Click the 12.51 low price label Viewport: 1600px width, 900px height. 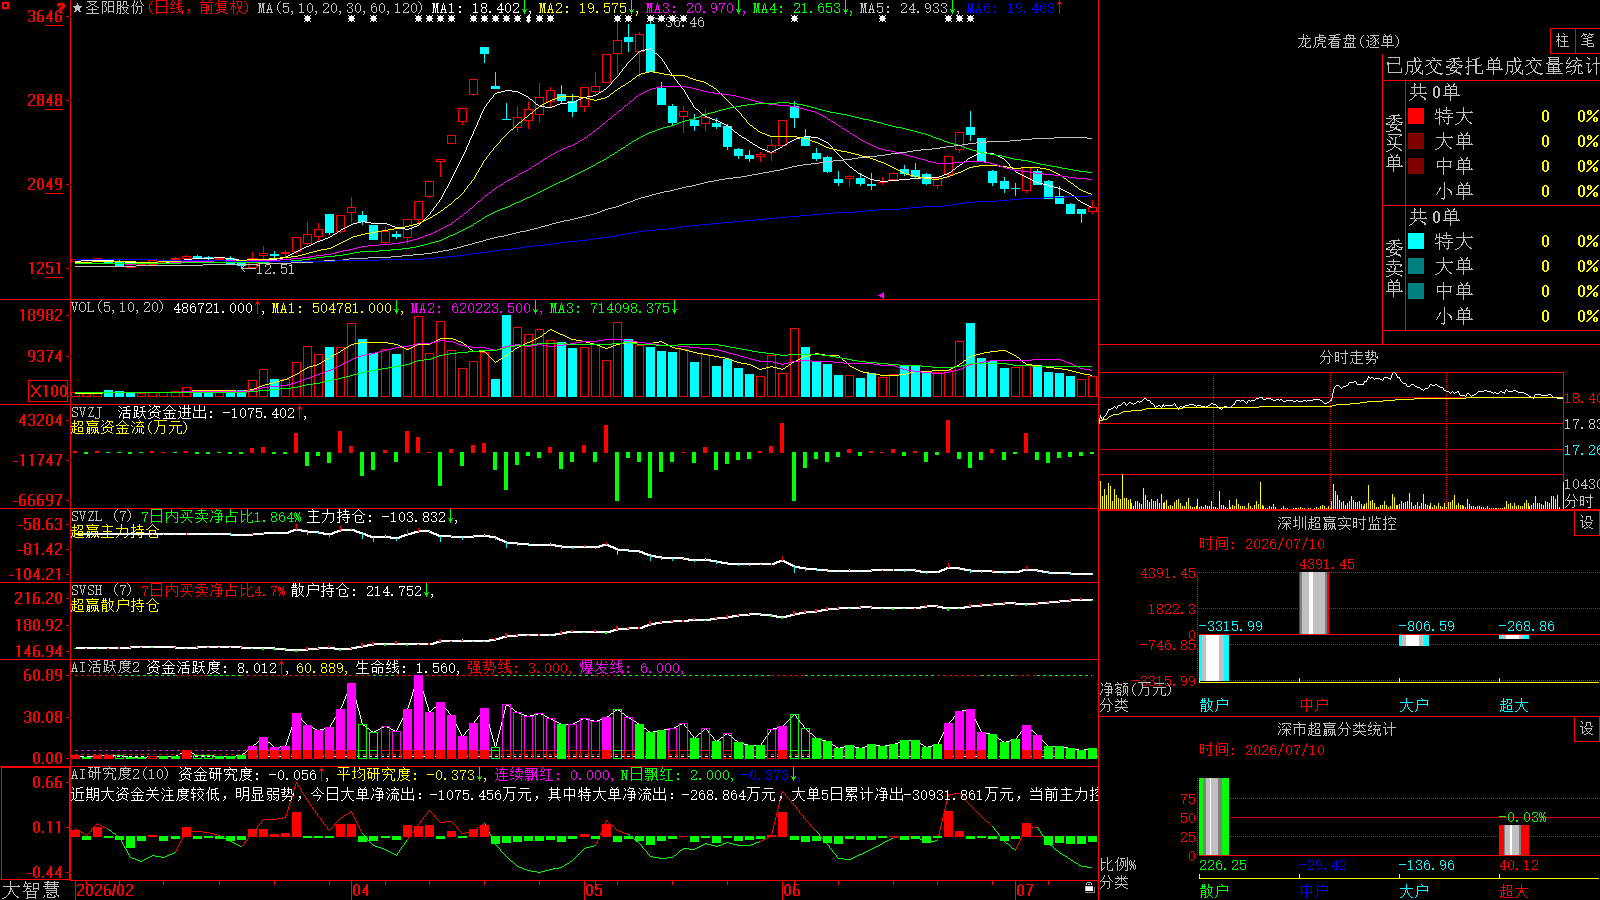(275, 269)
